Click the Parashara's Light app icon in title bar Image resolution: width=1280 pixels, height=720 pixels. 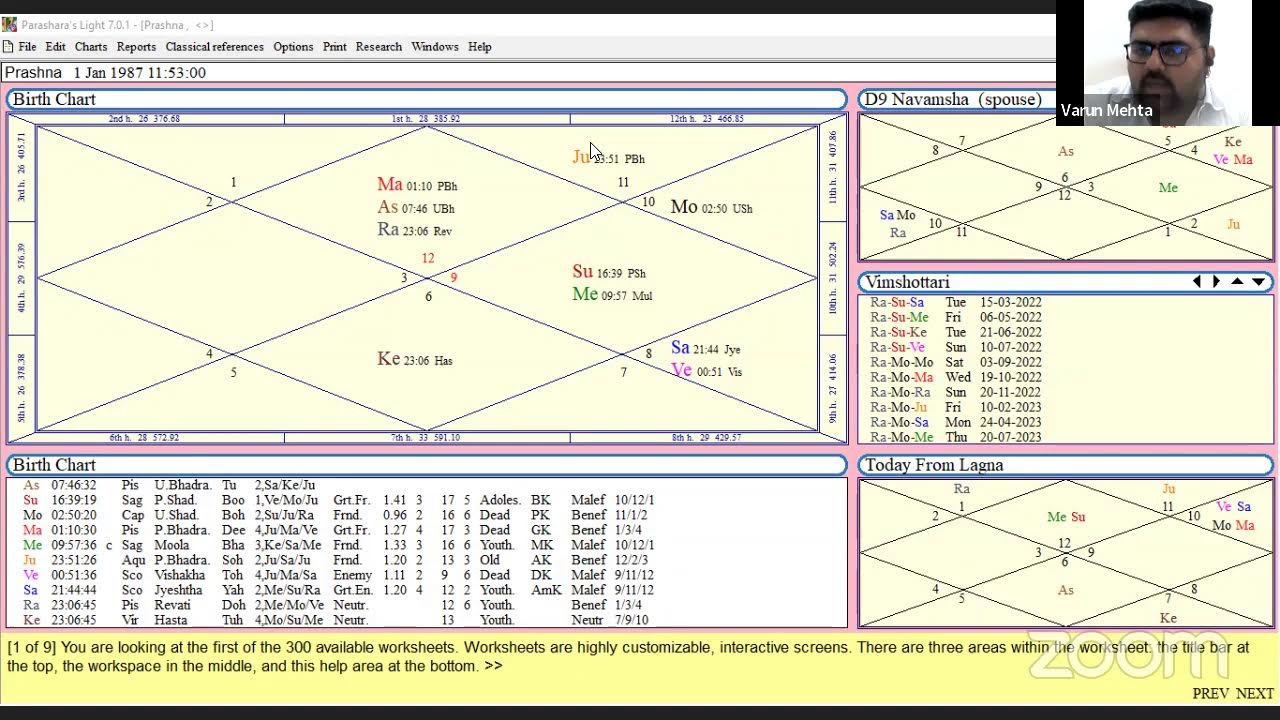(x=9, y=24)
